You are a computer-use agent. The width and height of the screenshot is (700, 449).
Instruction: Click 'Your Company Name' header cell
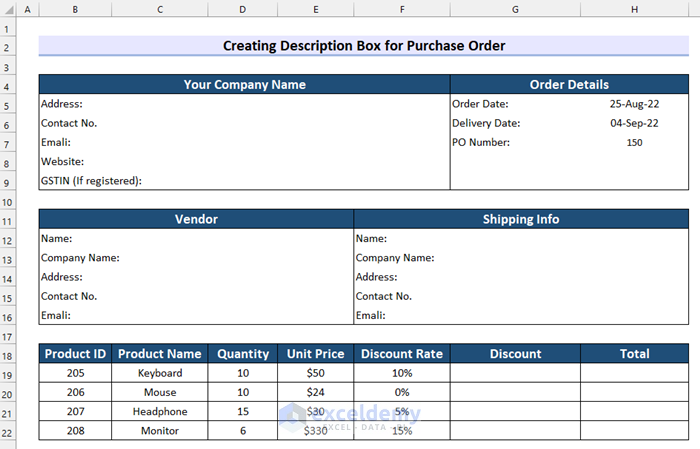245,84
